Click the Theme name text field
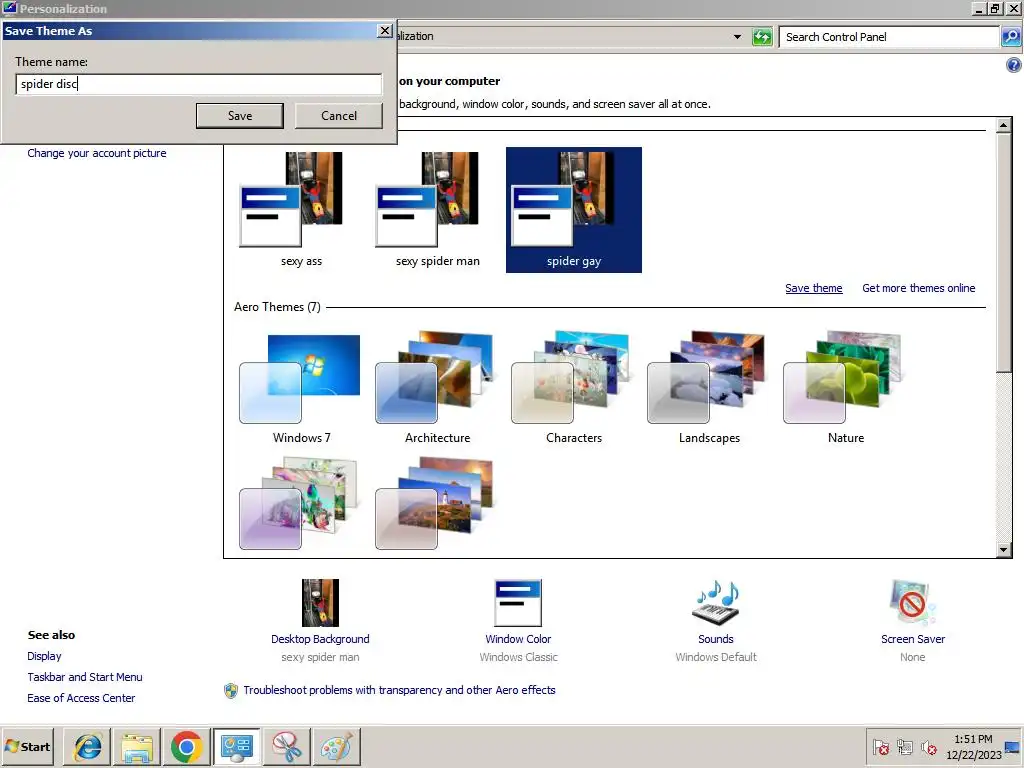1024x768 pixels. (199, 84)
